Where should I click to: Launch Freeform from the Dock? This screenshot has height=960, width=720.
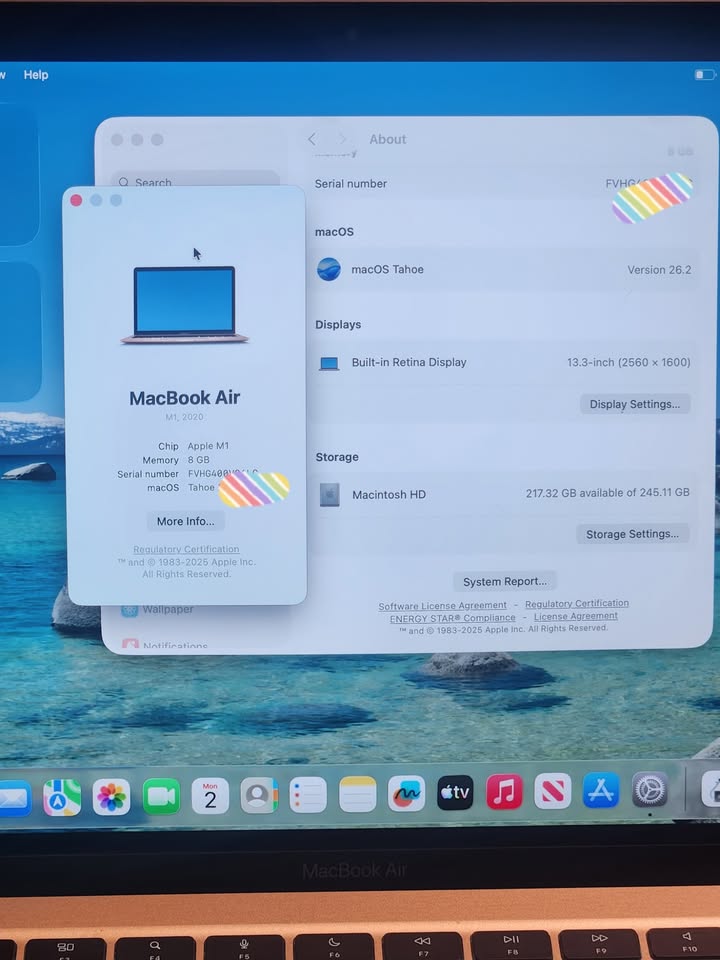407,793
